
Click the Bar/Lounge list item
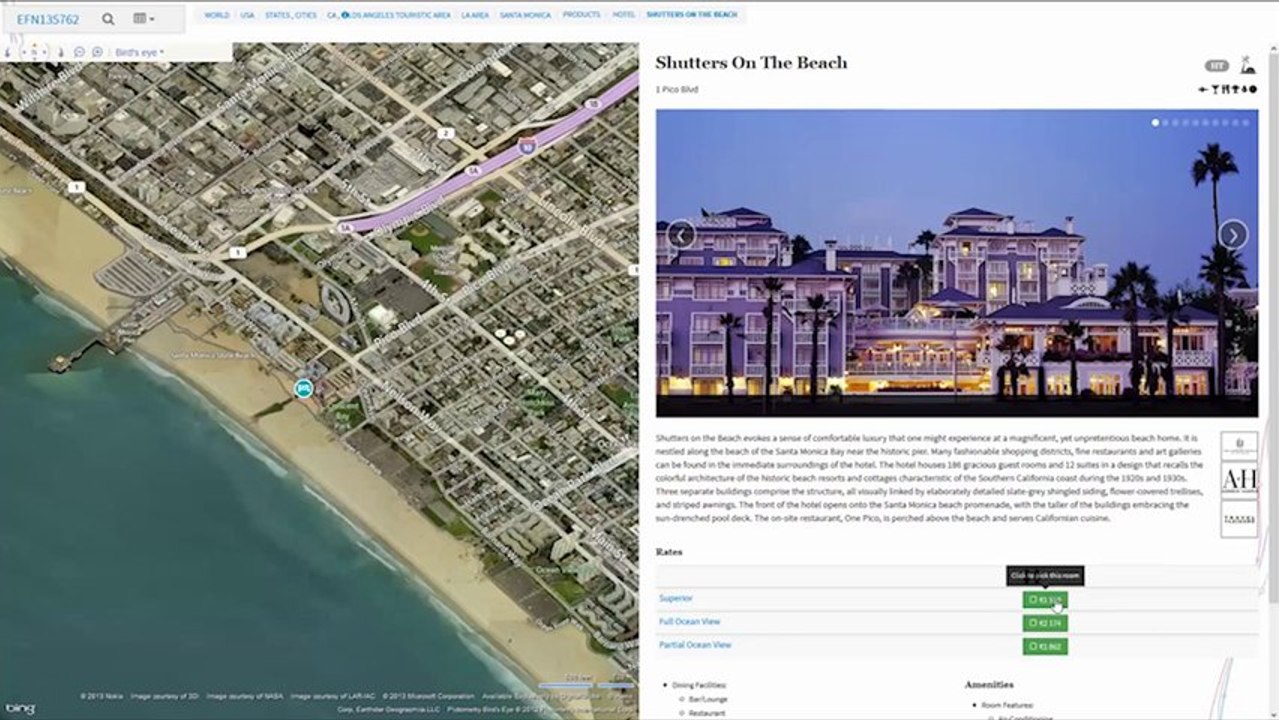pyautogui.click(x=707, y=700)
